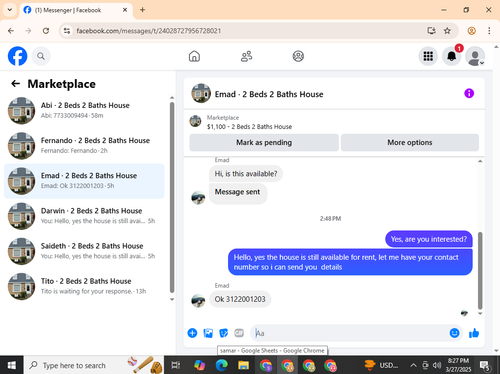Click the Chrome tab search dropdown
The height and width of the screenshot is (374, 500).
(x=10, y=10)
